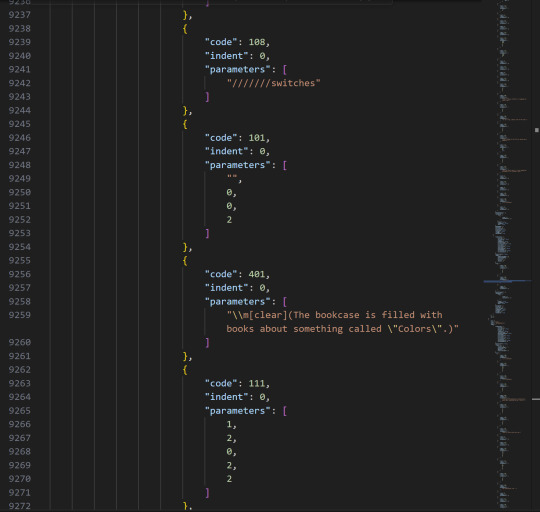Viewport: 540px width, 512px height.
Task: Click "parameters" key on line 9265
Action: point(237,410)
